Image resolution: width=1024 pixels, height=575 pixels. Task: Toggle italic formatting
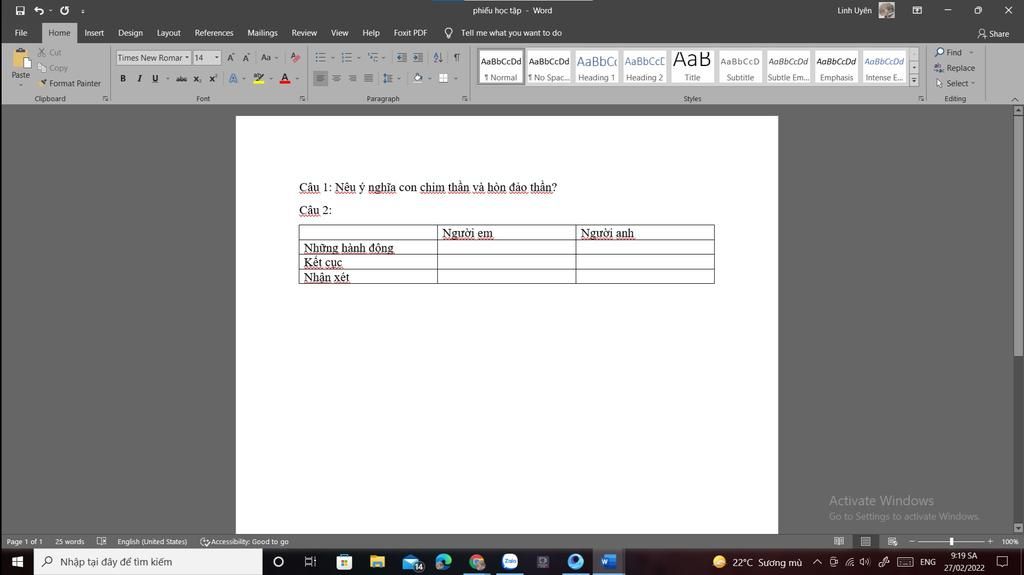tap(139, 78)
